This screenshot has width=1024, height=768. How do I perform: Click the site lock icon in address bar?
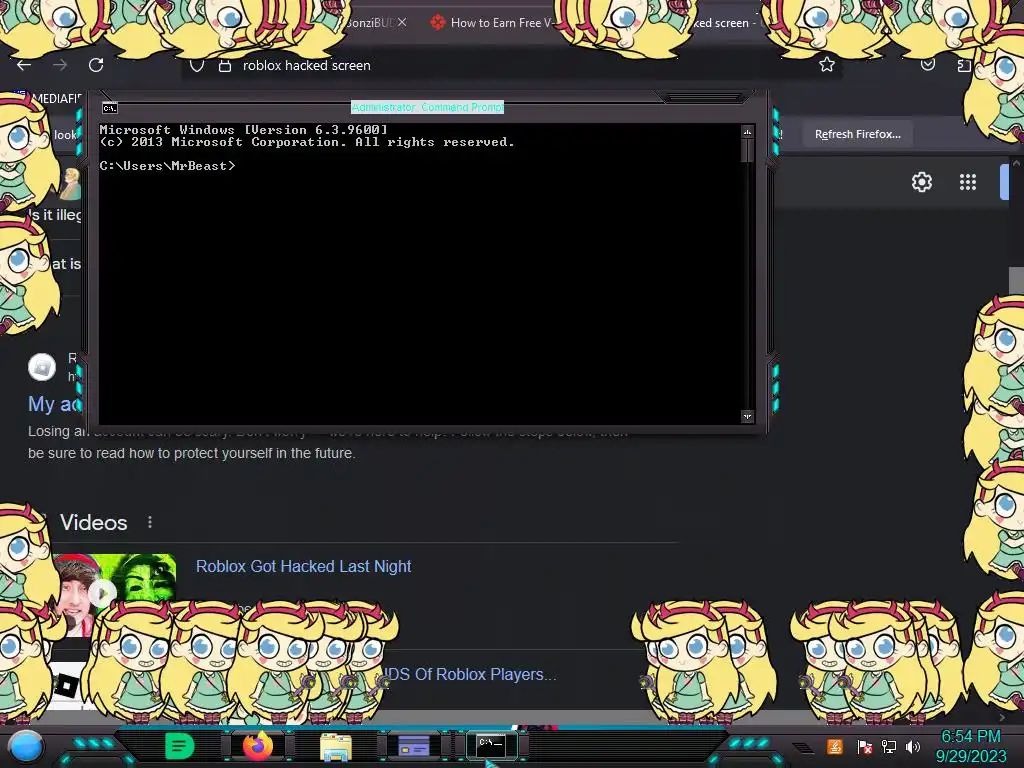[225, 65]
